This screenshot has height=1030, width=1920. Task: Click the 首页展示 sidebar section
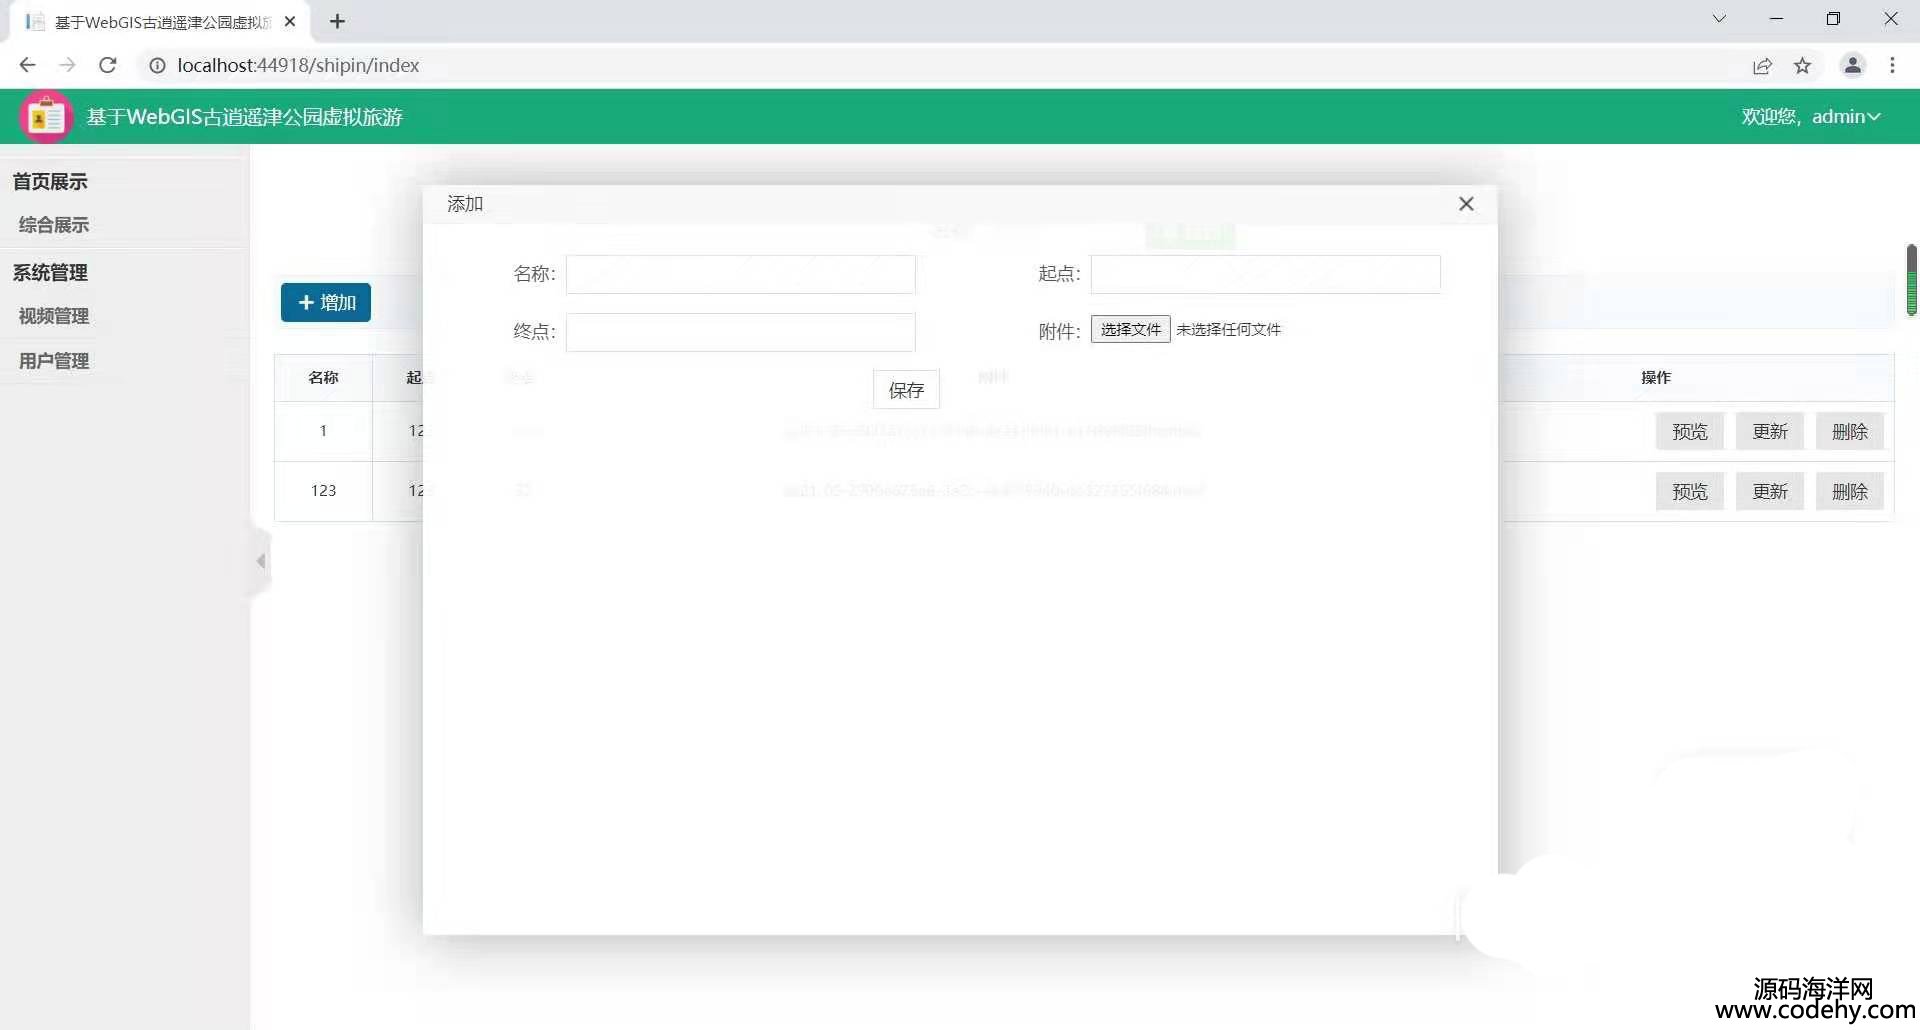(50, 181)
